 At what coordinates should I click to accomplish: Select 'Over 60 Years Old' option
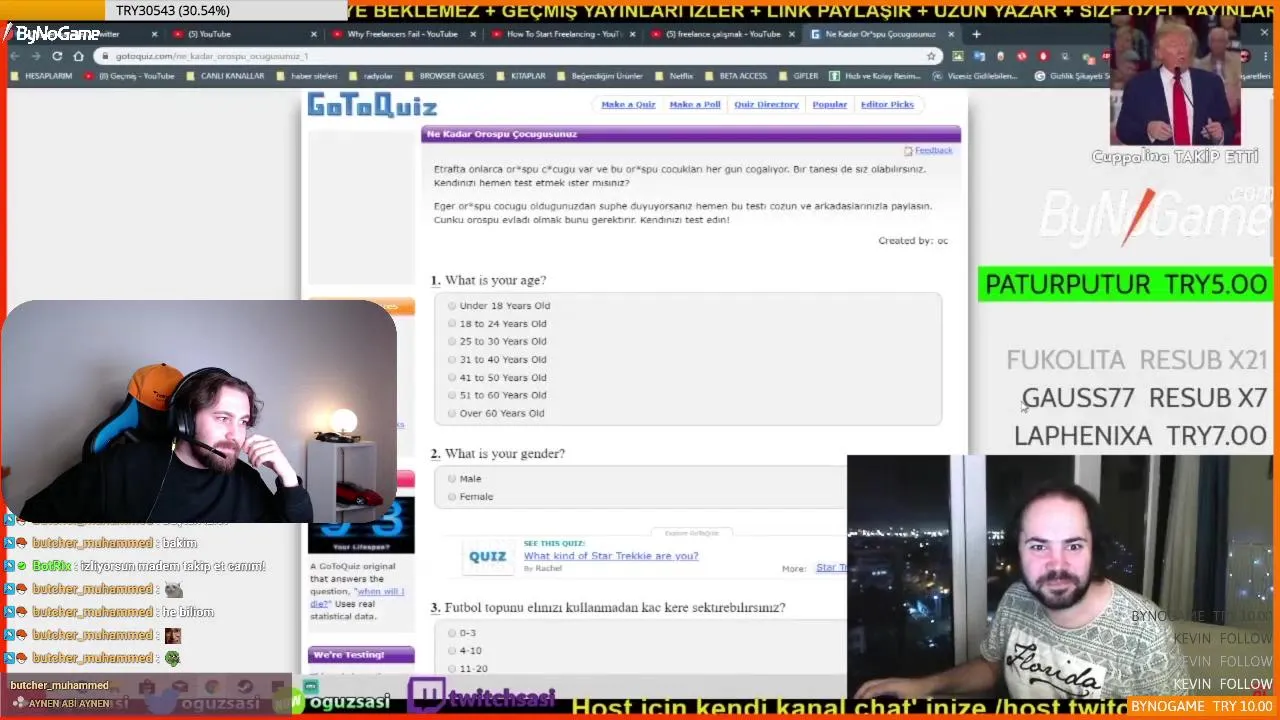coord(452,413)
